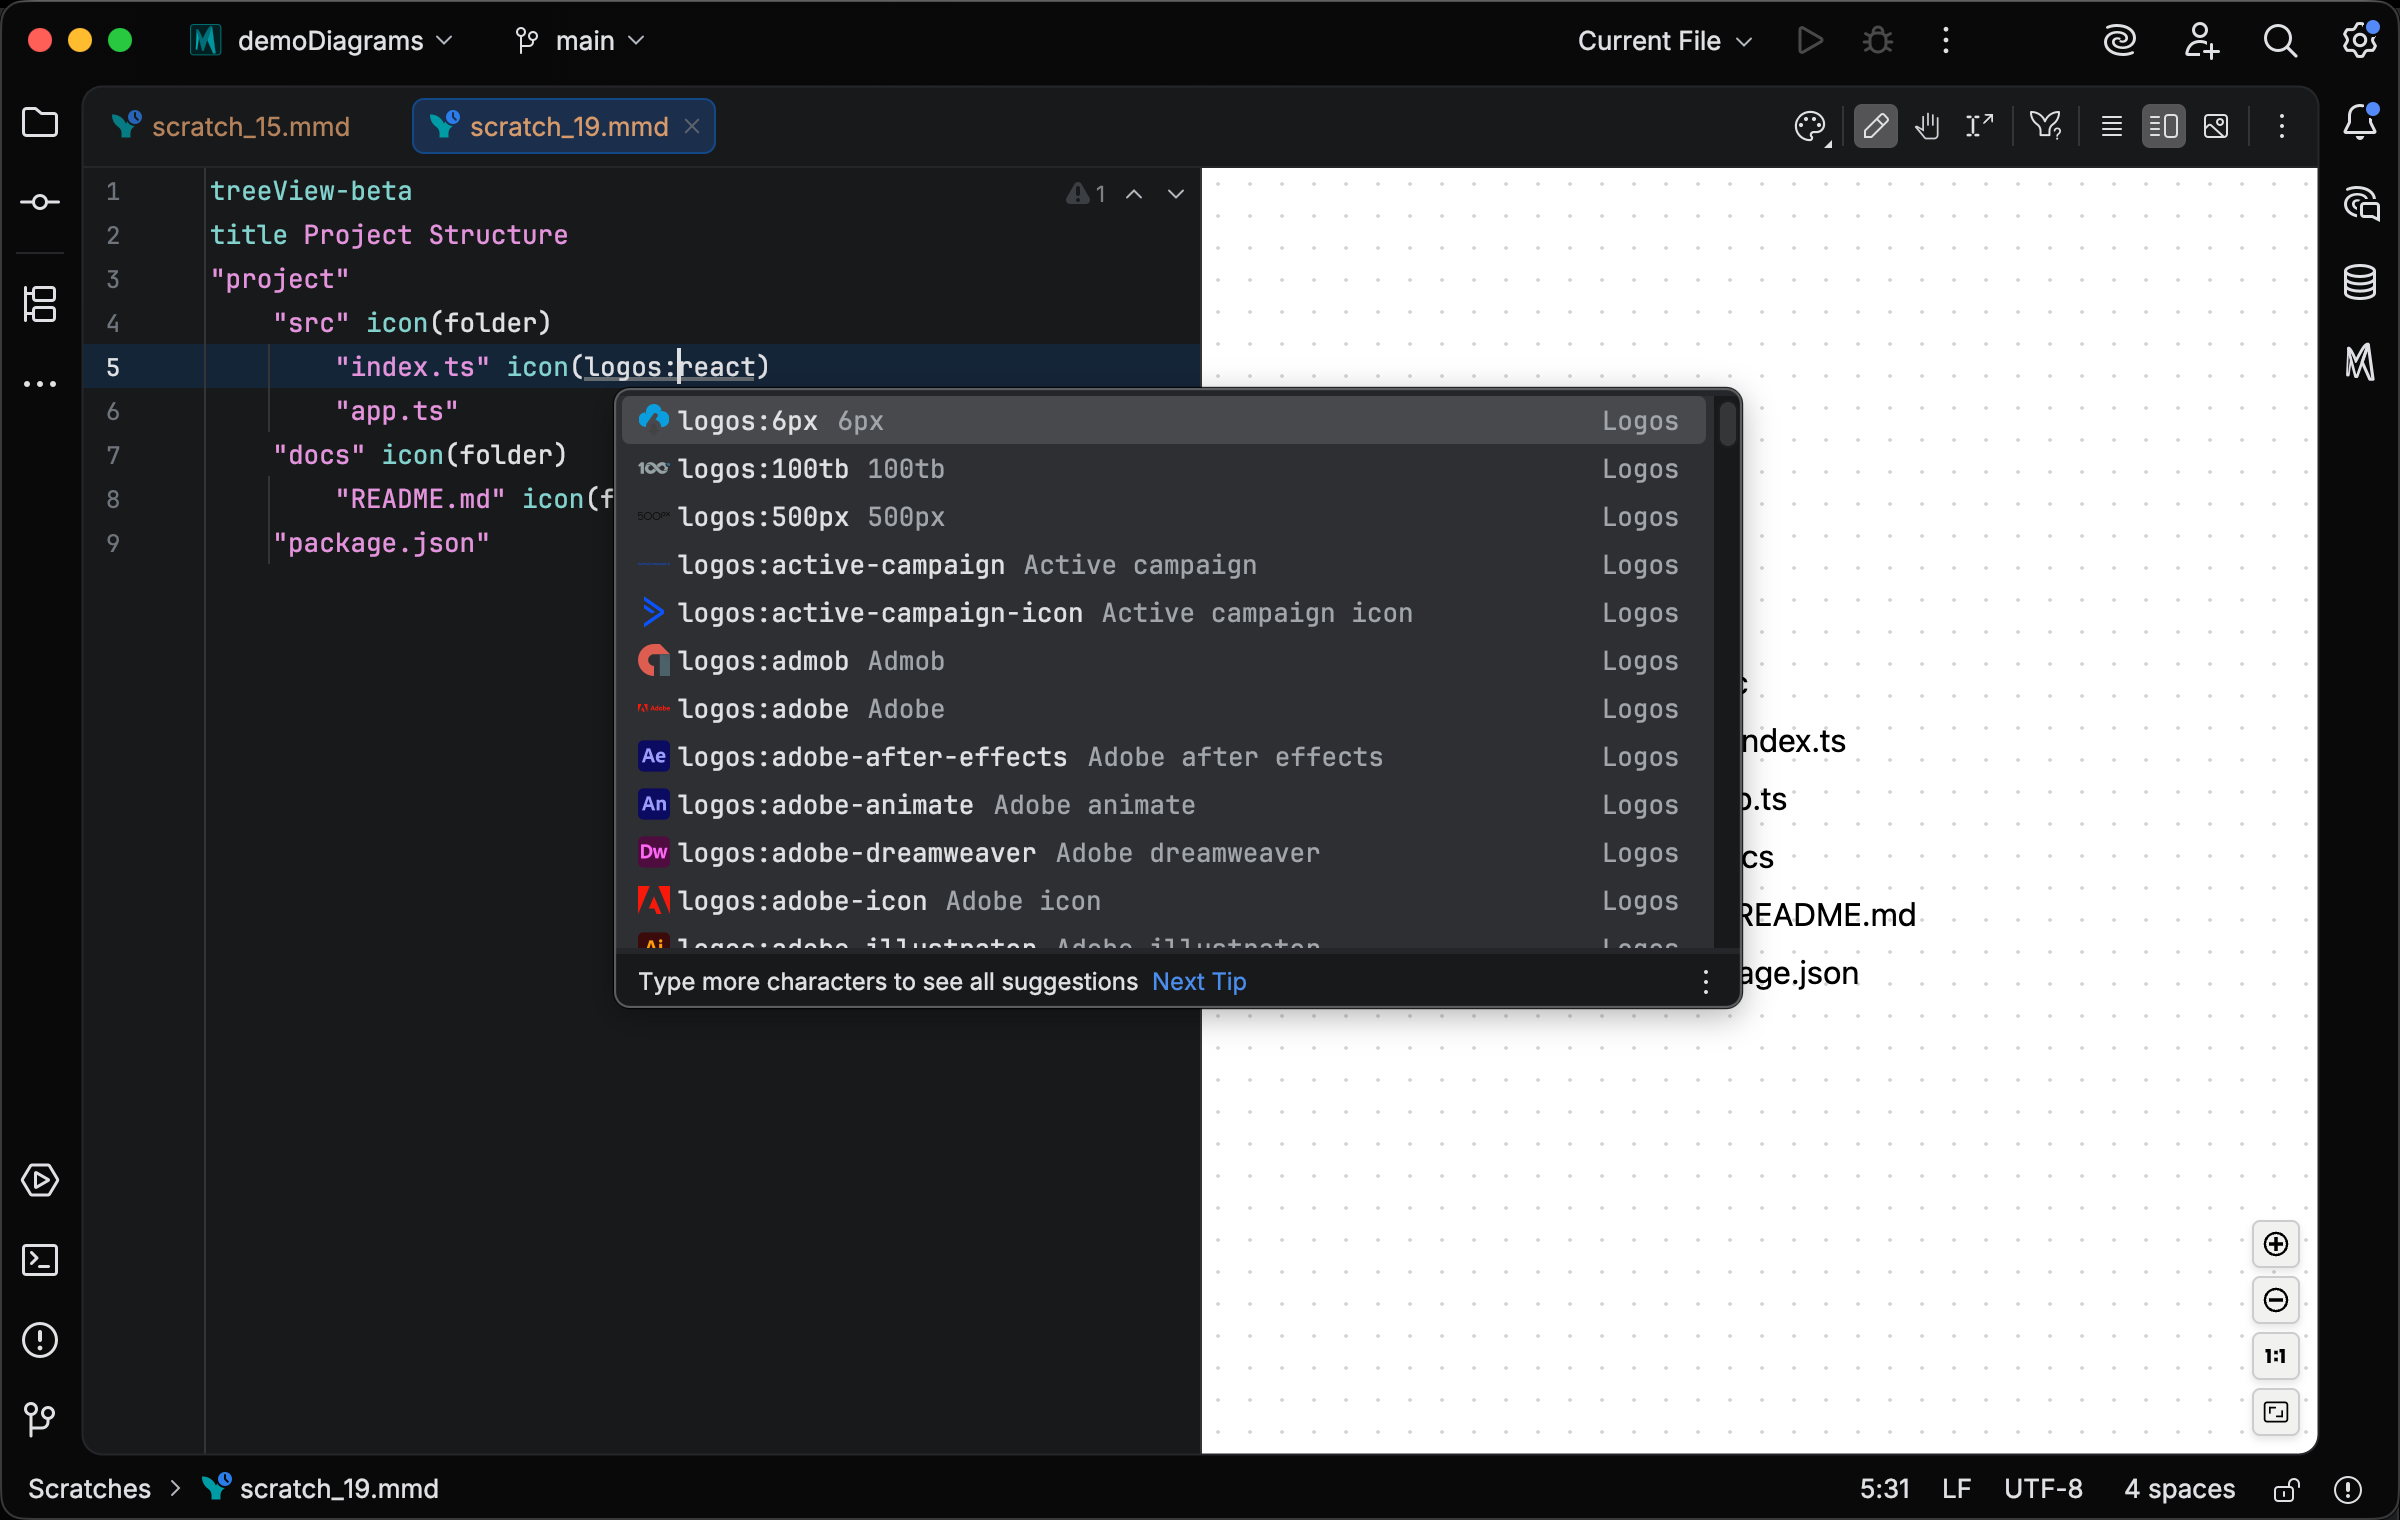Choose logos:adobe-after-effects completion item
Viewport: 2400px width, 1520px height.
click(1164, 757)
